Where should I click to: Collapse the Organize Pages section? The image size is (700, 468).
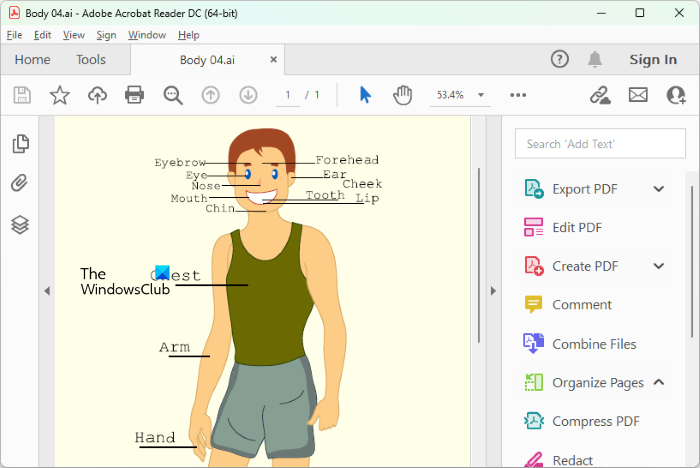pyautogui.click(x=658, y=382)
